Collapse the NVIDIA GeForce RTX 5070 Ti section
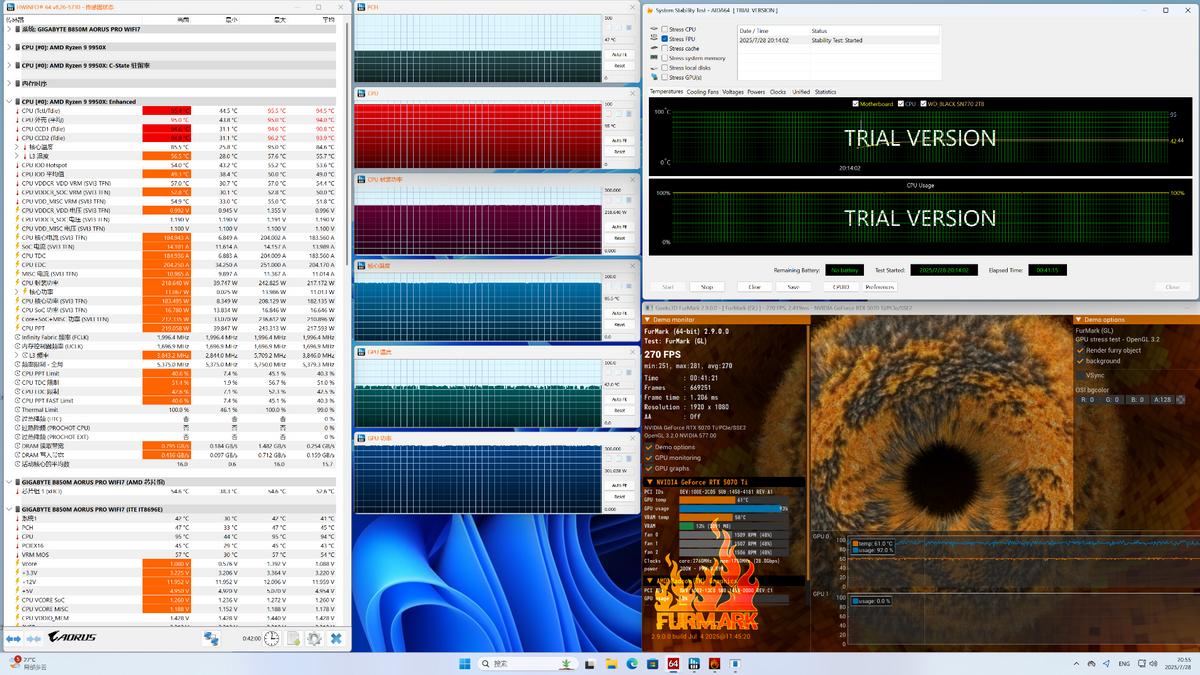The width and height of the screenshot is (1200, 675). [x=649, y=482]
